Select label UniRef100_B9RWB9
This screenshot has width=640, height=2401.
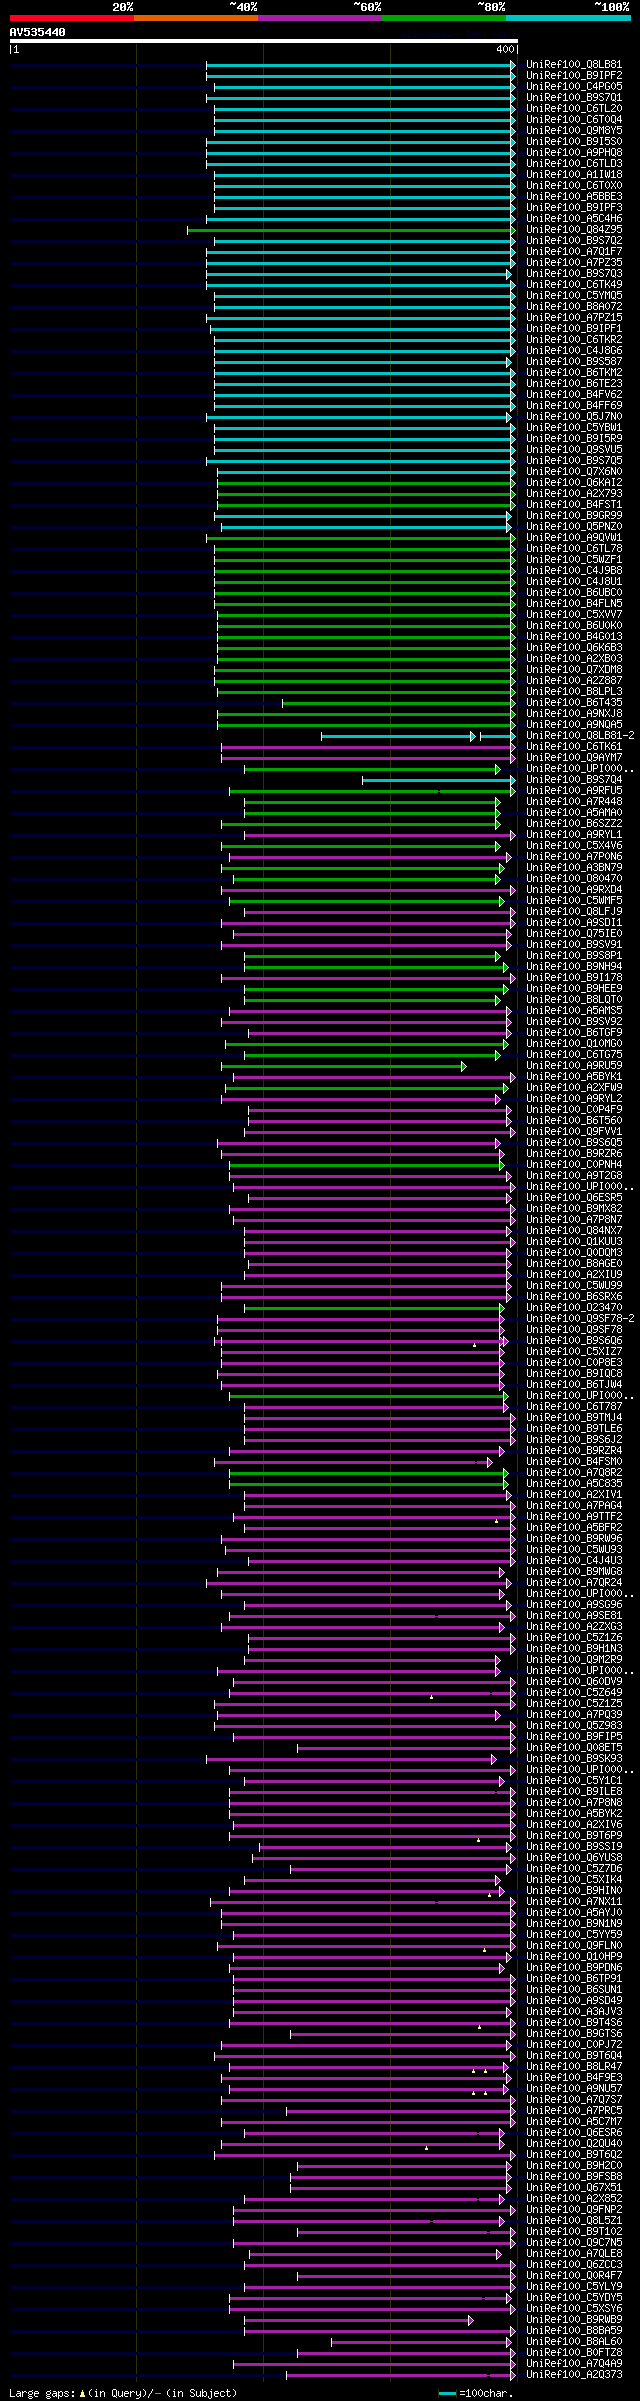(574, 2320)
